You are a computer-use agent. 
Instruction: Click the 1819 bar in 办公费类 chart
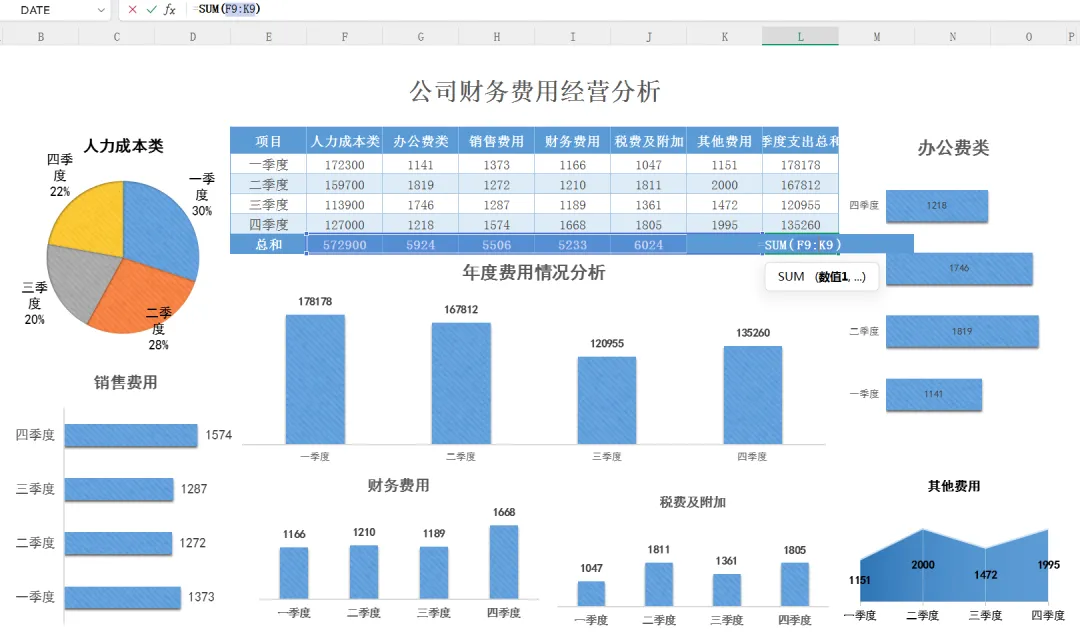click(x=962, y=331)
